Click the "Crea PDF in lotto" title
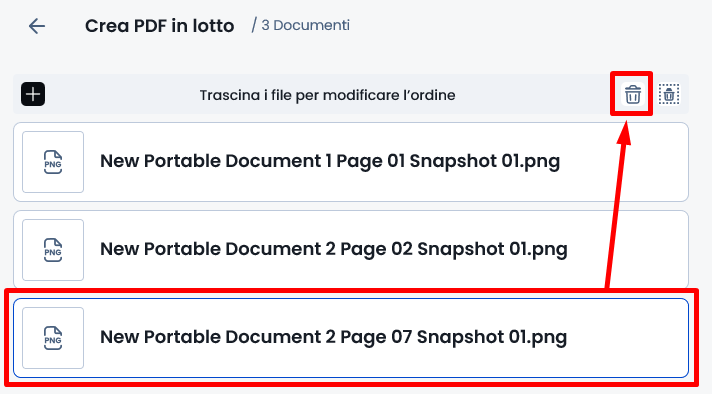Viewport: 712px width, 394px height. pyautogui.click(x=159, y=26)
